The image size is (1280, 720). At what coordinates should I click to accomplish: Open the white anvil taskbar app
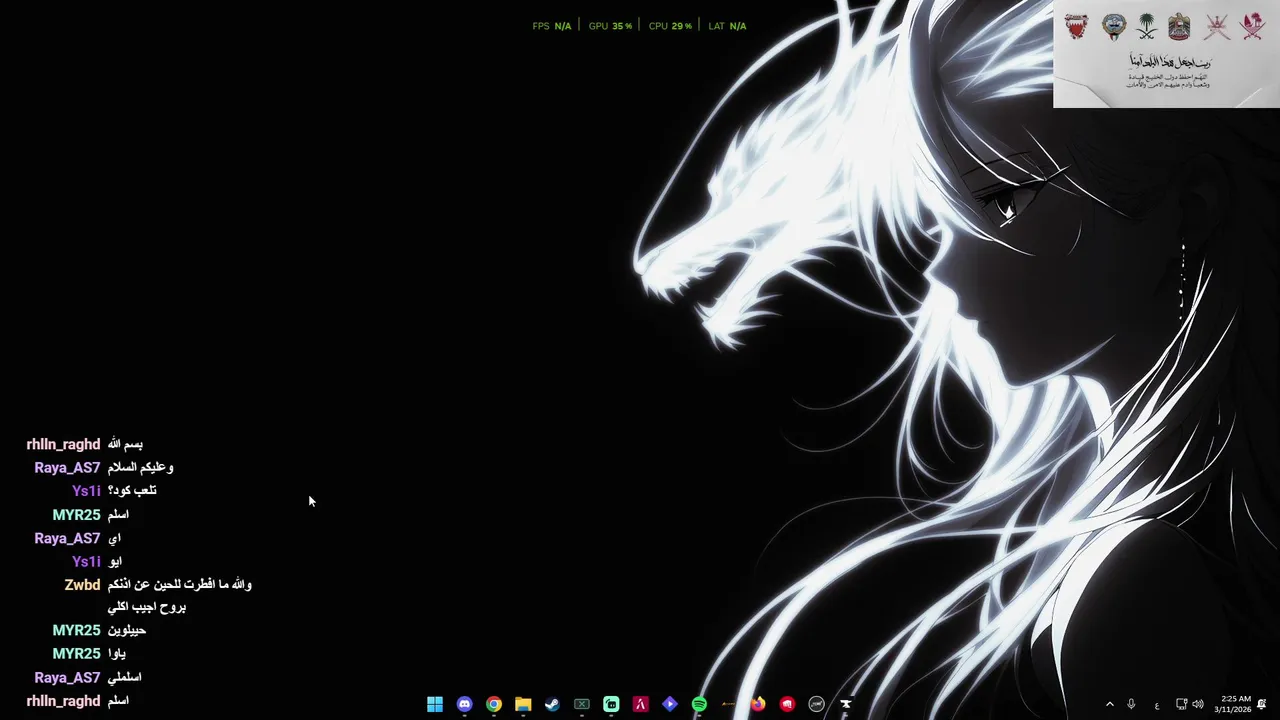(846, 704)
